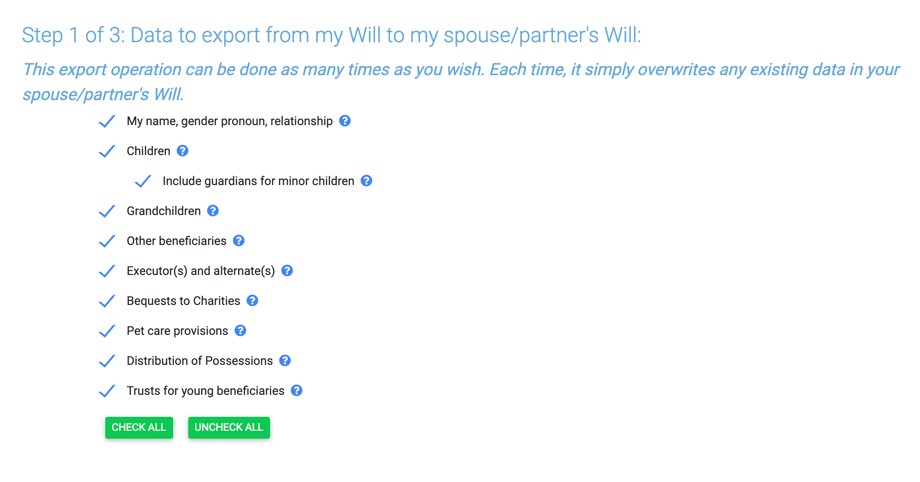Click help icon for guardians for minor children
This screenshot has height=482, width=920.
click(367, 181)
